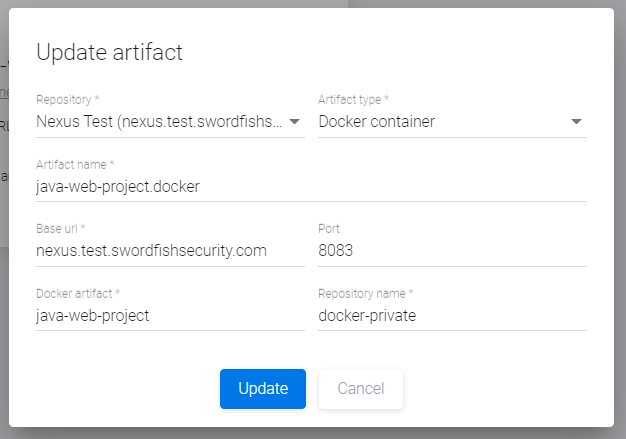Click the Port field showing 8083
This screenshot has width=626, height=439.
(x=452, y=251)
